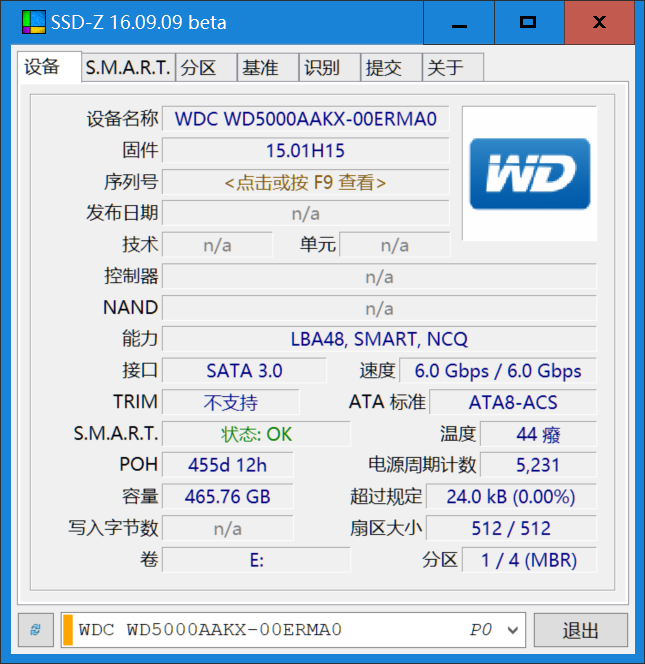Click the power cycle count 5,231
Screen dimensions: 645x664
pos(538,465)
